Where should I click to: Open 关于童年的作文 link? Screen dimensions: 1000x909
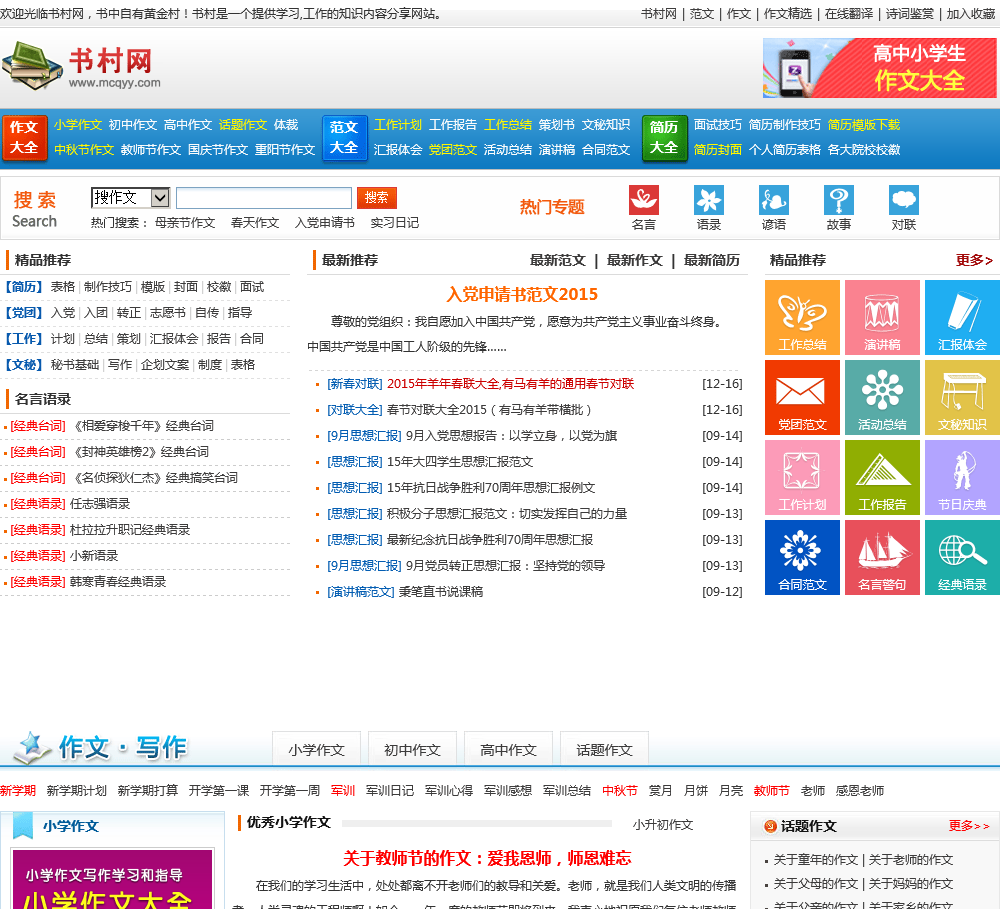[815, 859]
